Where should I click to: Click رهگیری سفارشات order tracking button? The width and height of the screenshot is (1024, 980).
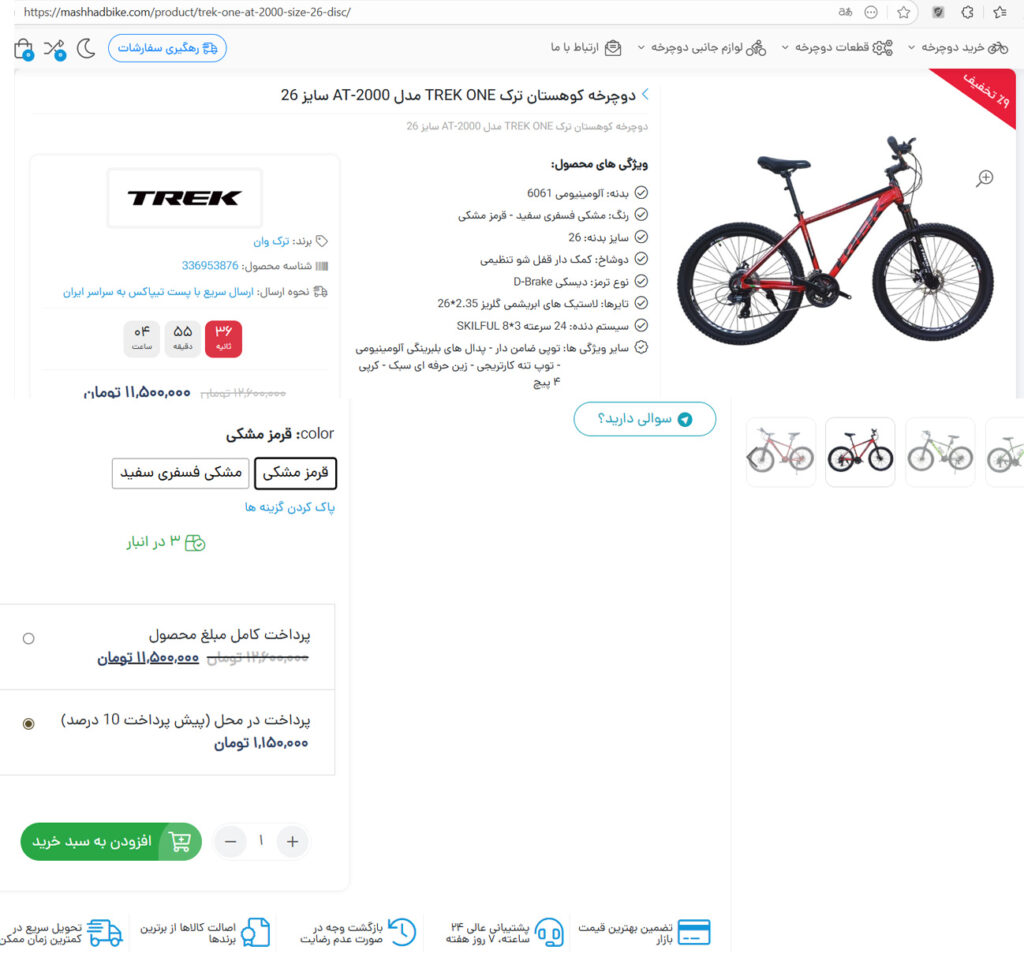coord(167,48)
